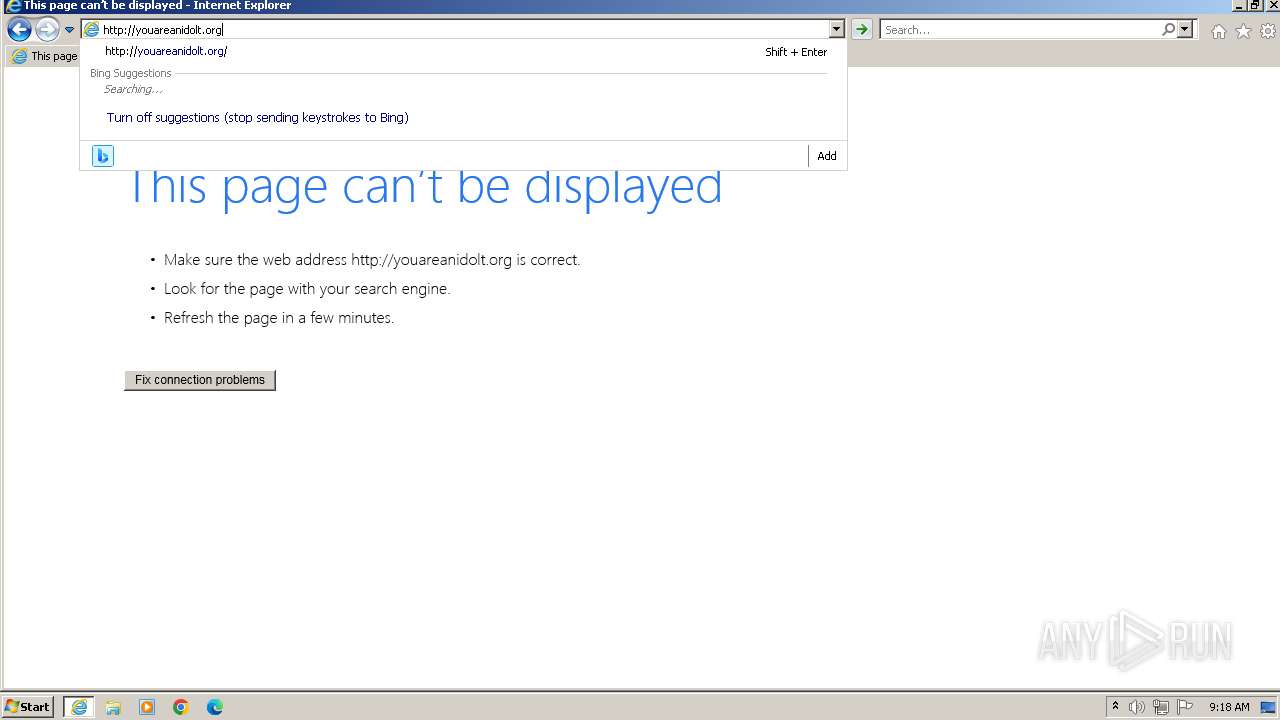
Task: Click 'Look for the page with your search engine' text
Action: coord(307,289)
